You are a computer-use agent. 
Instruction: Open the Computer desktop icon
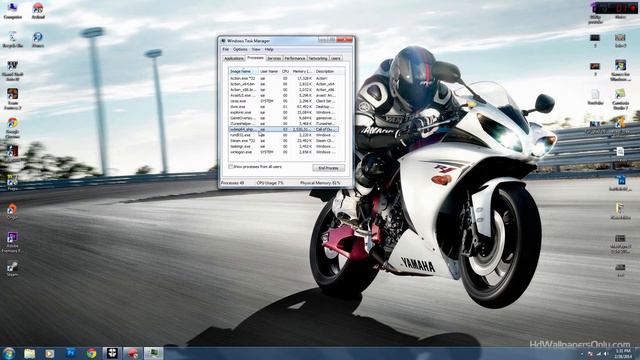pyautogui.click(x=12, y=11)
